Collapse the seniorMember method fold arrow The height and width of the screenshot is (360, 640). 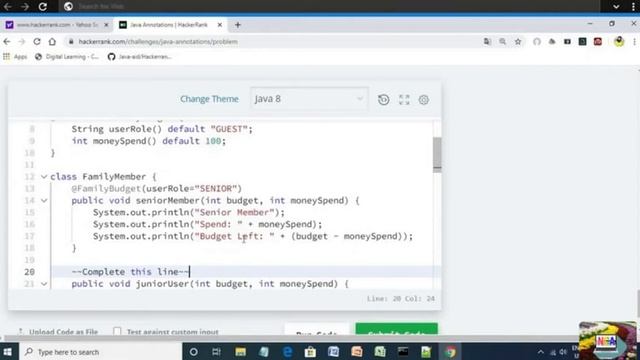[44, 200]
